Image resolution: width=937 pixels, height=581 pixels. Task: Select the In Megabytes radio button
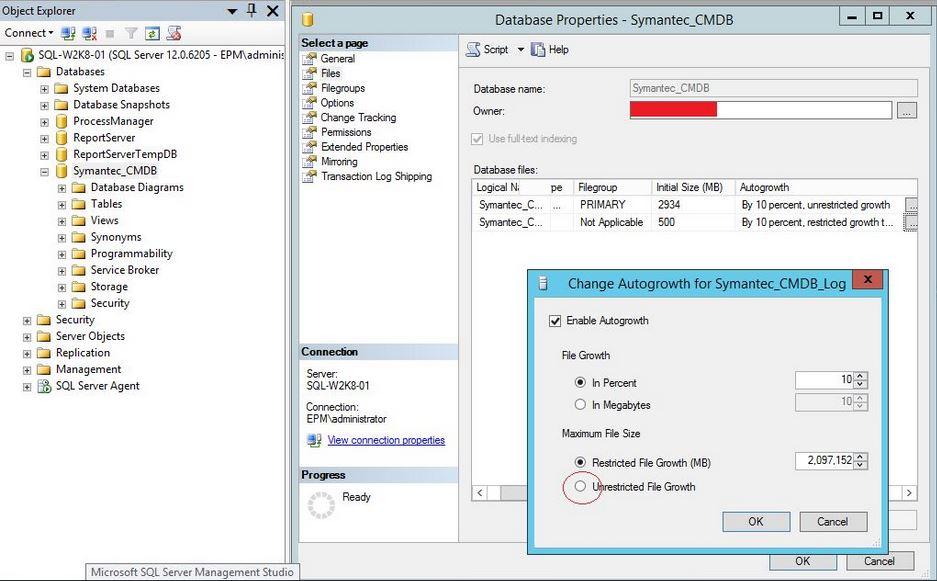coord(580,404)
